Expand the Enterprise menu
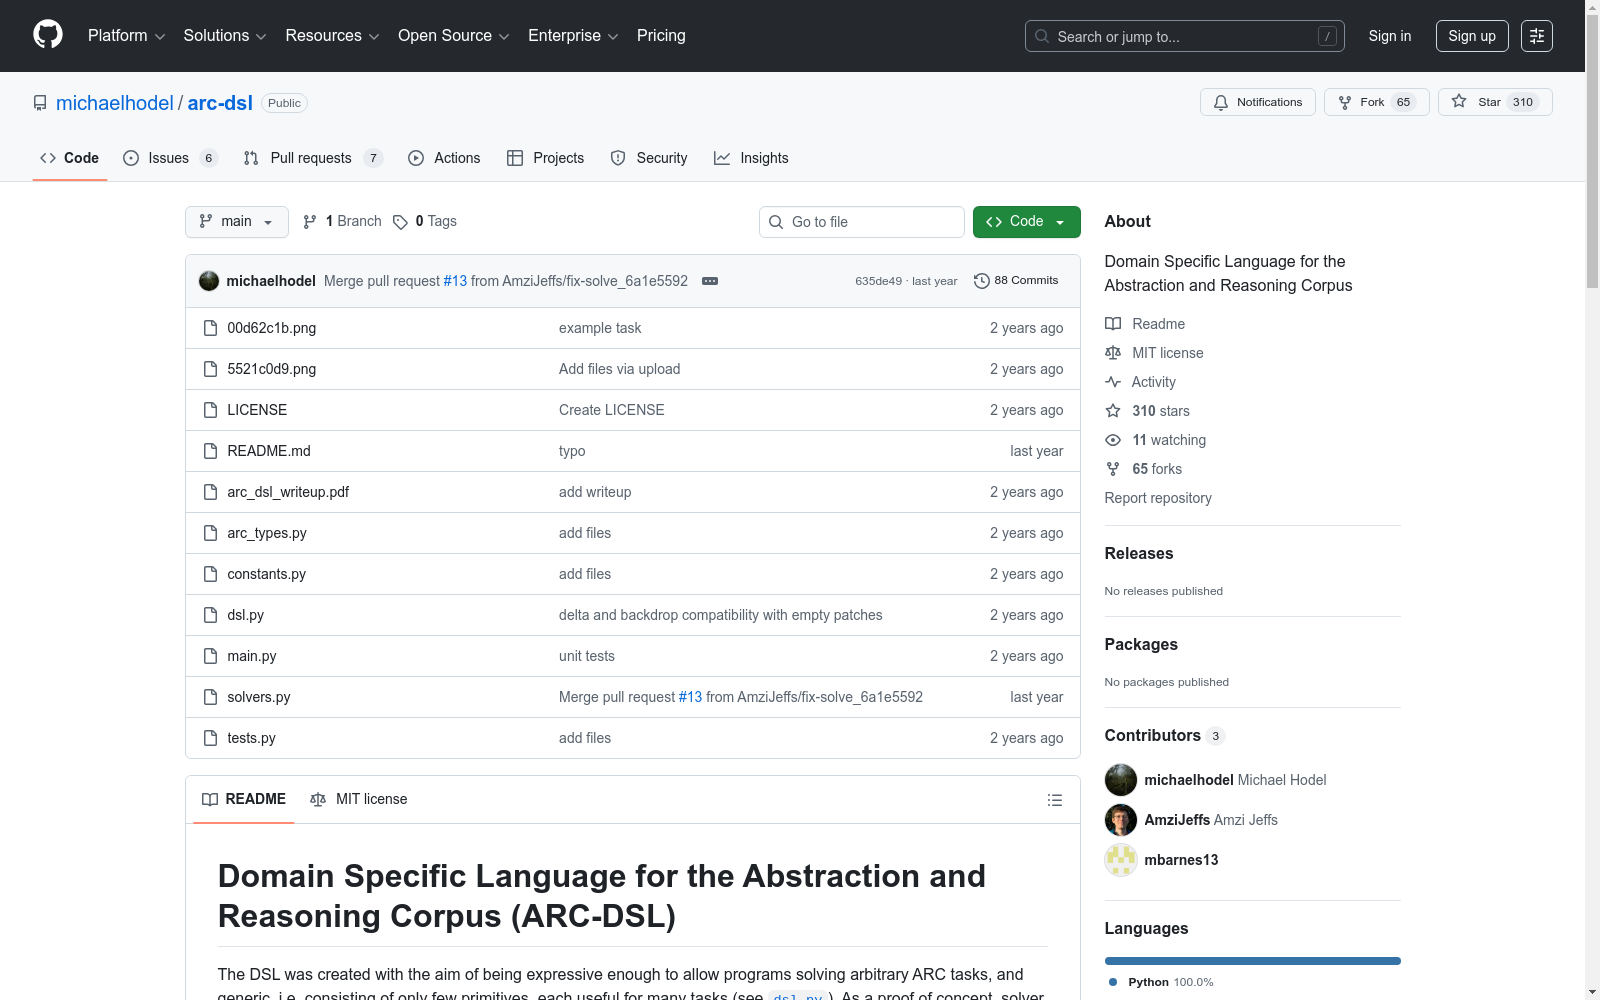The height and width of the screenshot is (1000, 1600). [573, 36]
